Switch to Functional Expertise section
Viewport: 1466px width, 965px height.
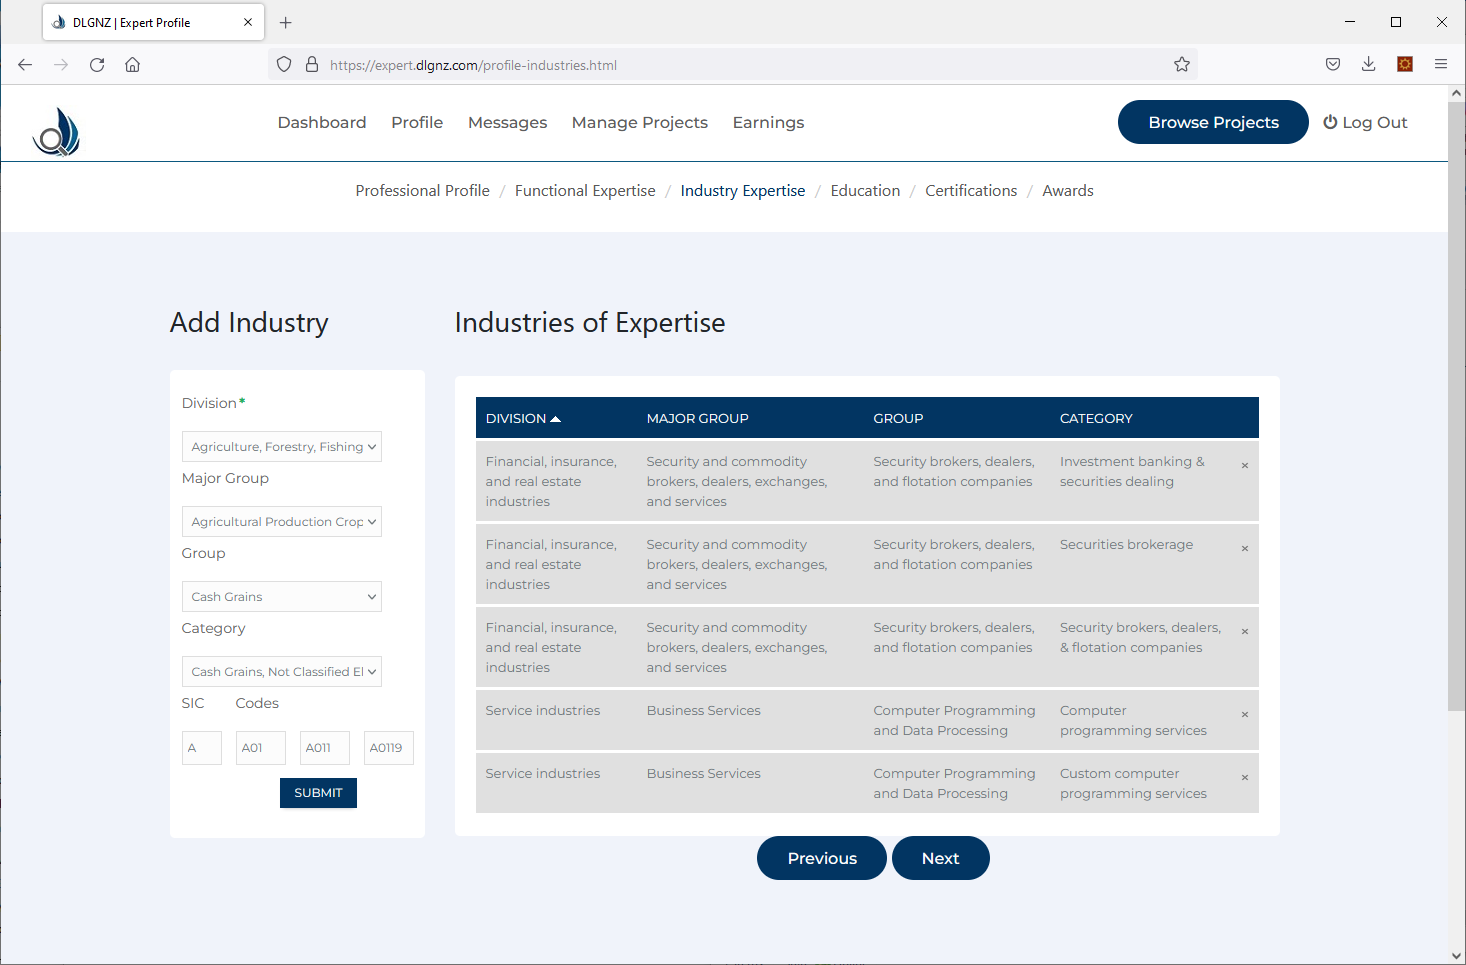tap(585, 191)
